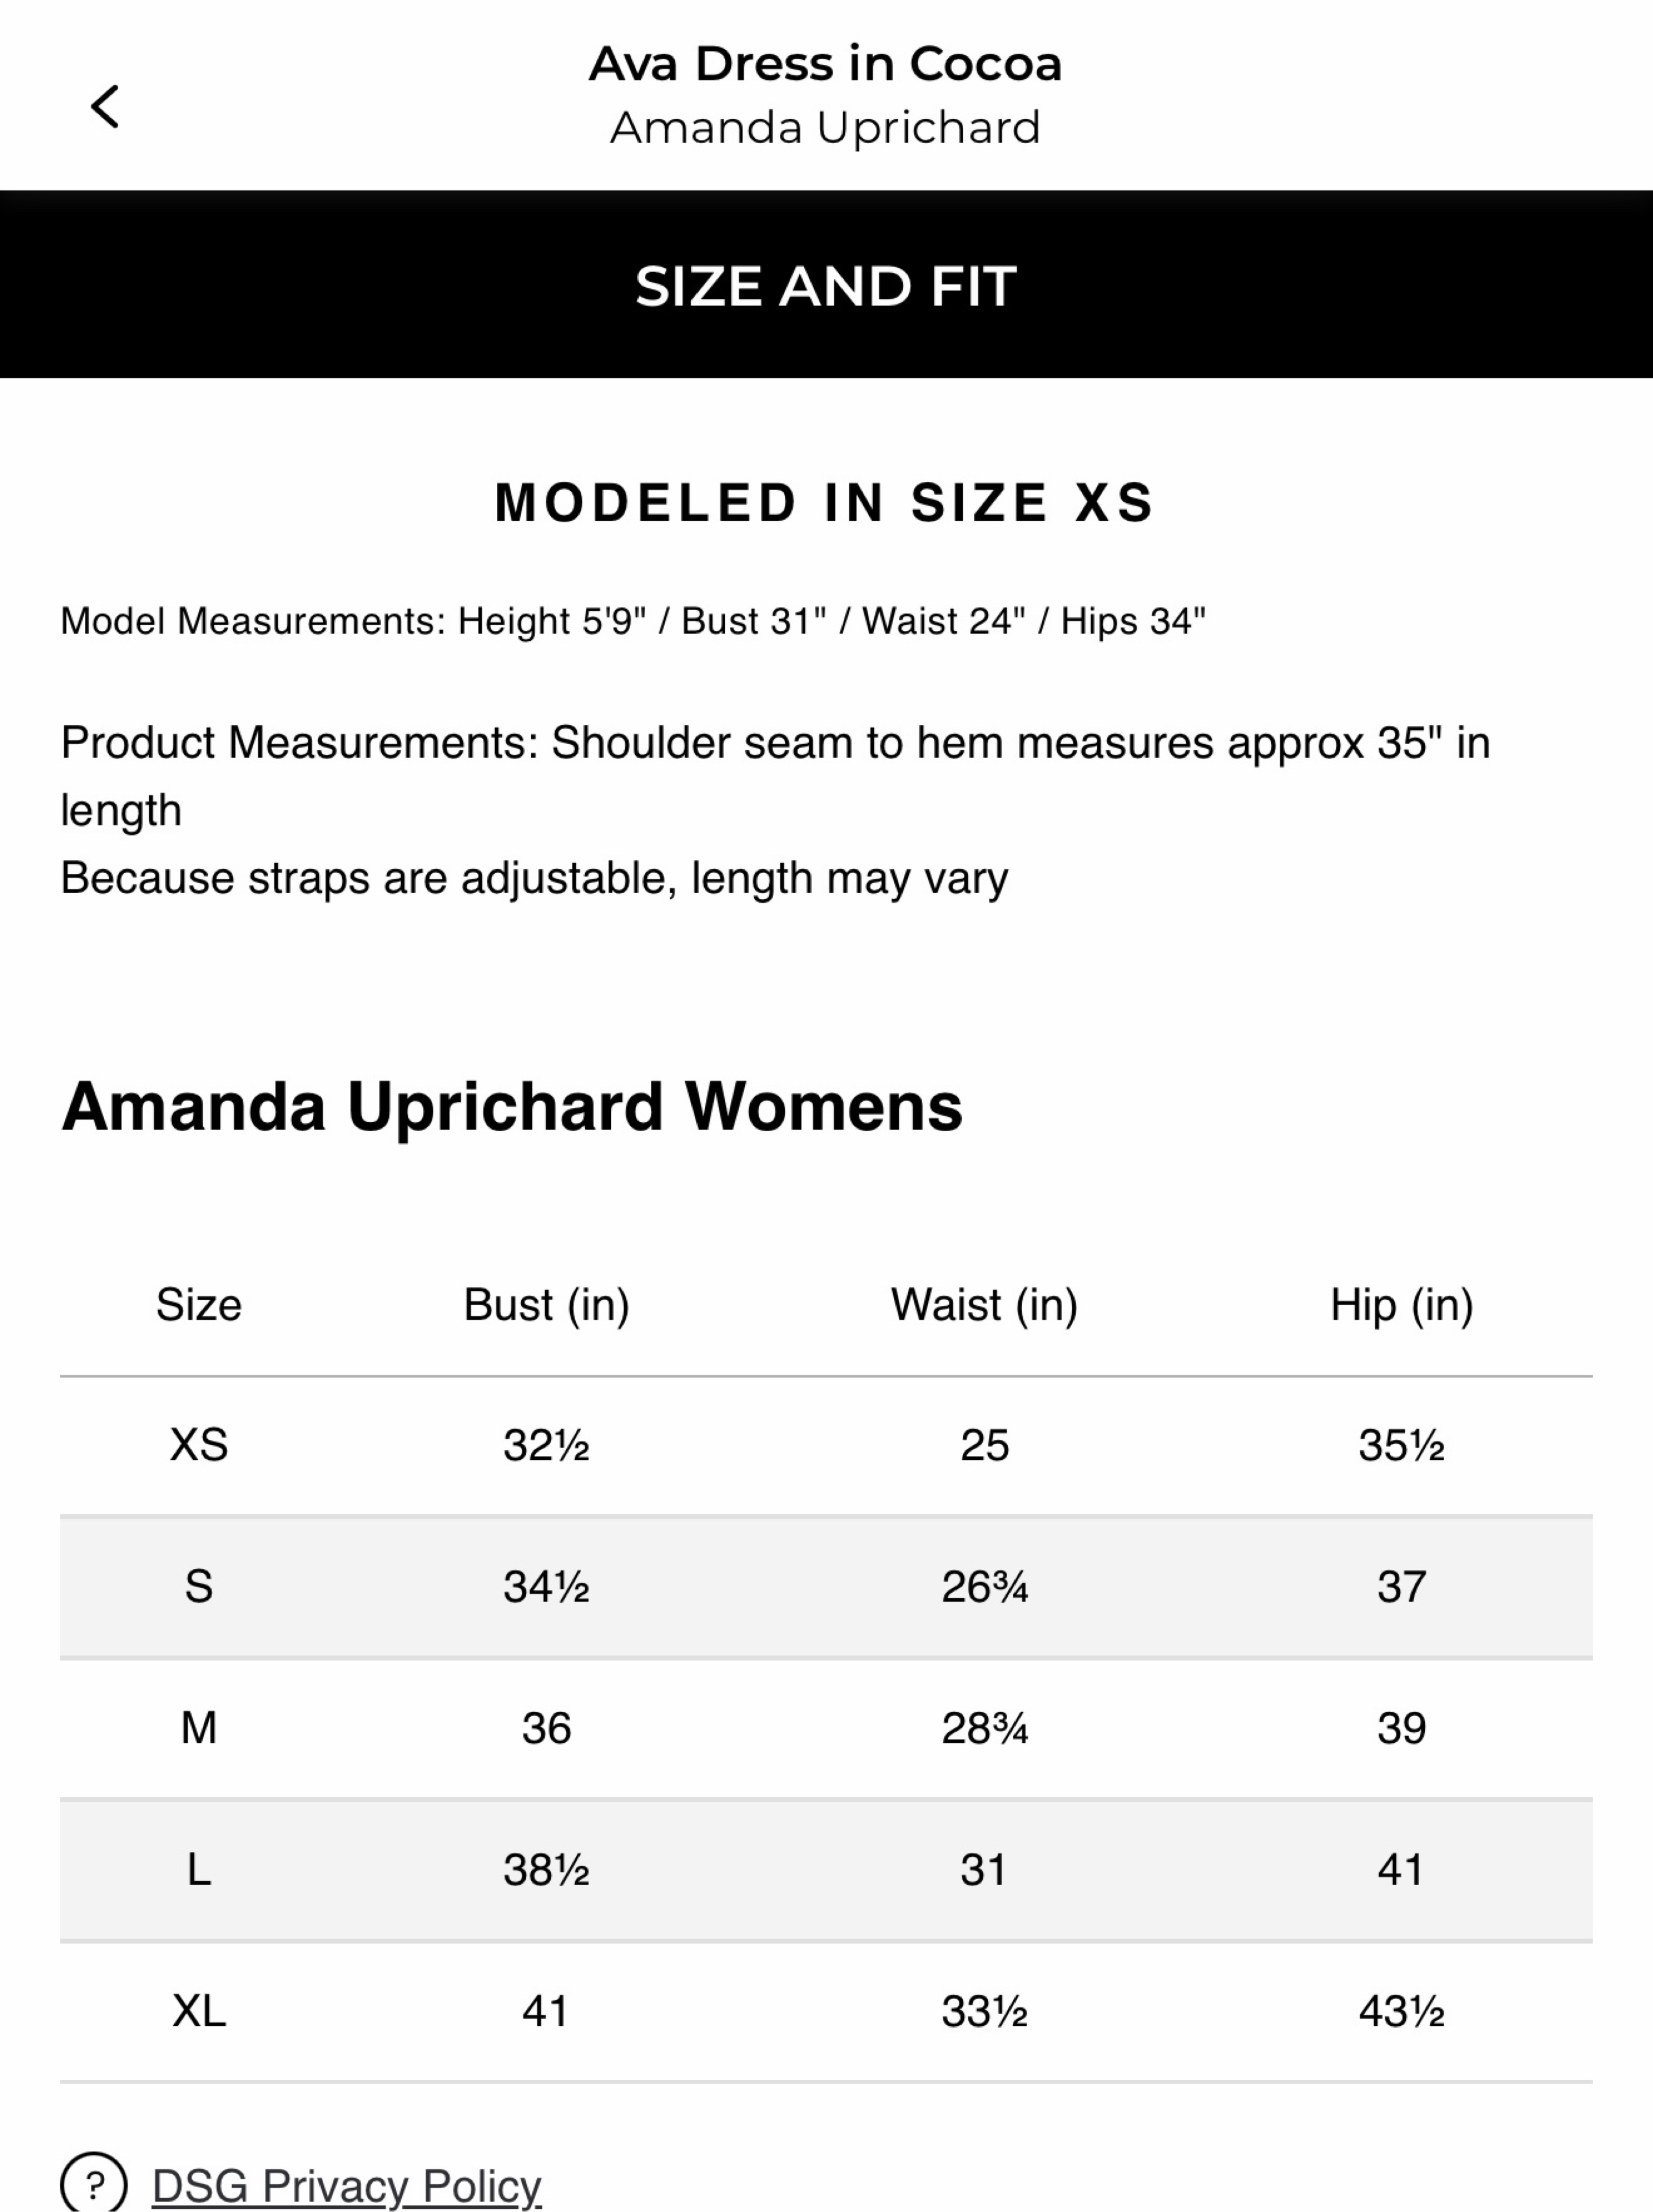Tap the Amanda Uprichard brand name
This screenshot has width=1653, height=2212.
pyautogui.click(x=825, y=128)
